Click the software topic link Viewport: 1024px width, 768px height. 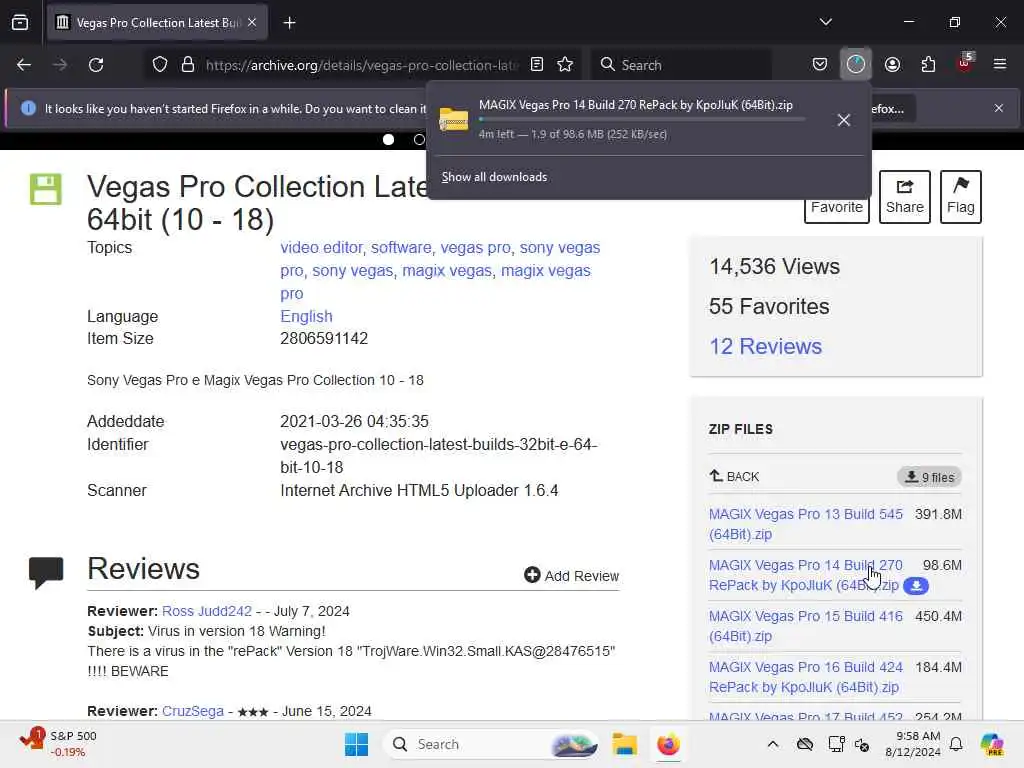click(401, 248)
